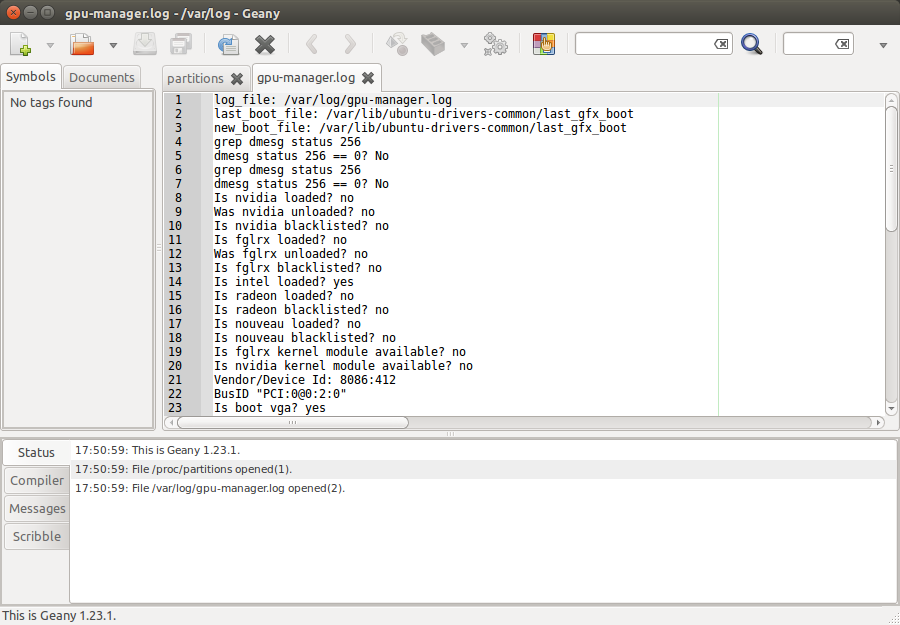The image size is (900, 625).
Task: Close the current file with X toolbar icon
Action: 265,44
